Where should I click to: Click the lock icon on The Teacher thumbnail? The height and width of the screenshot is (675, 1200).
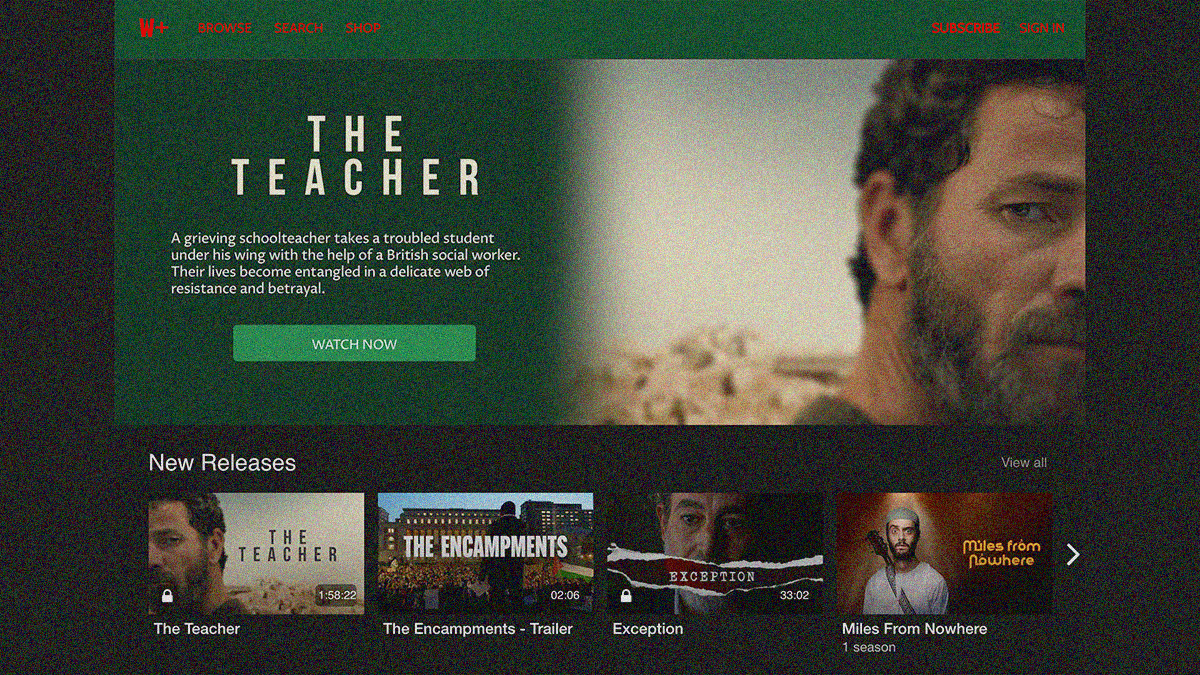point(167,596)
